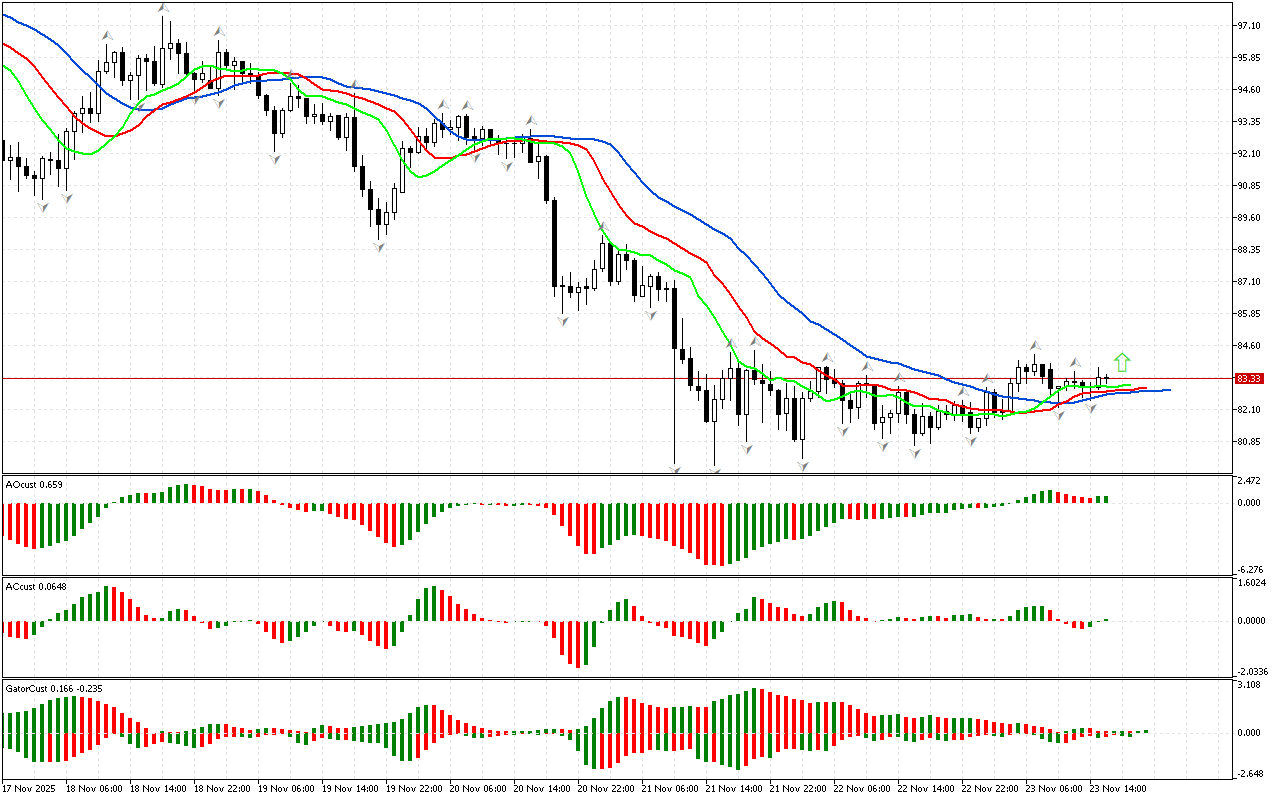Click the 2.472 value on AOcust scale

pyautogui.click(x=1251, y=482)
